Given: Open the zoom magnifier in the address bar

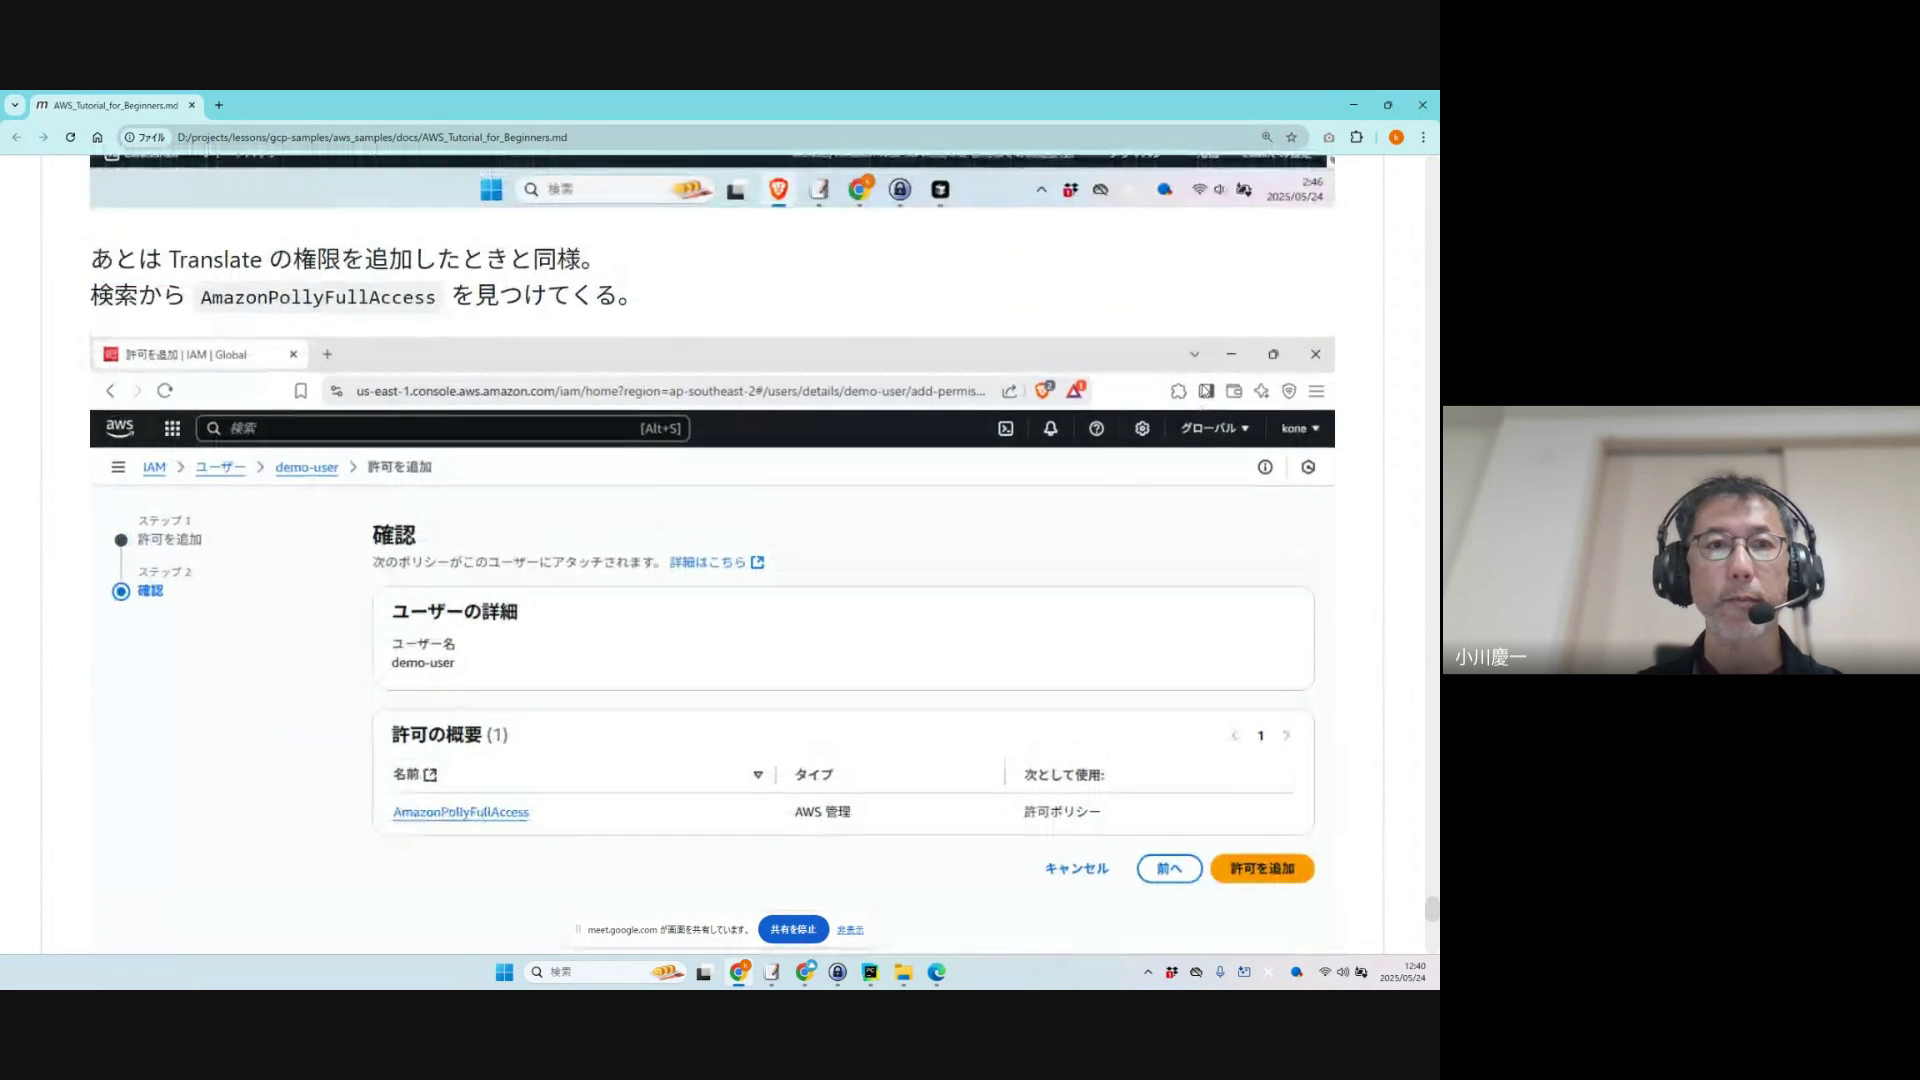Looking at the screenshot, I should pyautogui.click(x=1266, y=137).
